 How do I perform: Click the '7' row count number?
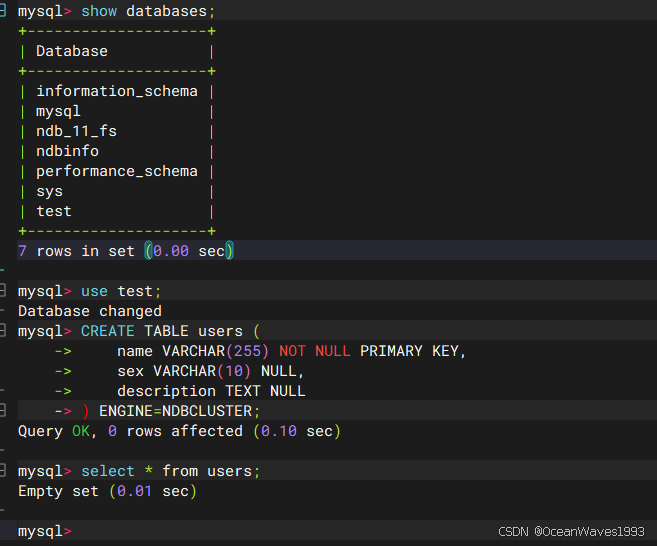[x=23, y=251]
